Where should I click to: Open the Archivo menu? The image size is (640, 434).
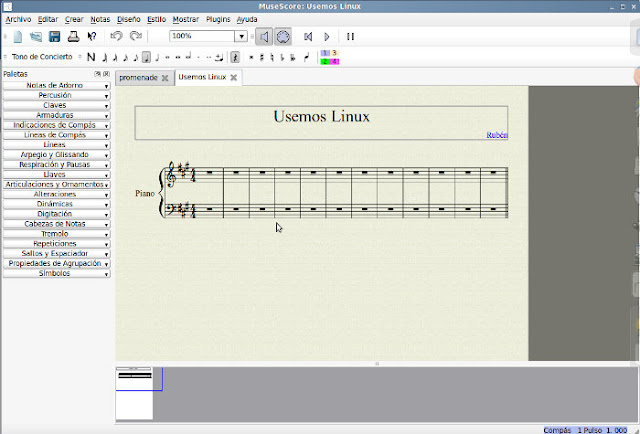point(18,19)
